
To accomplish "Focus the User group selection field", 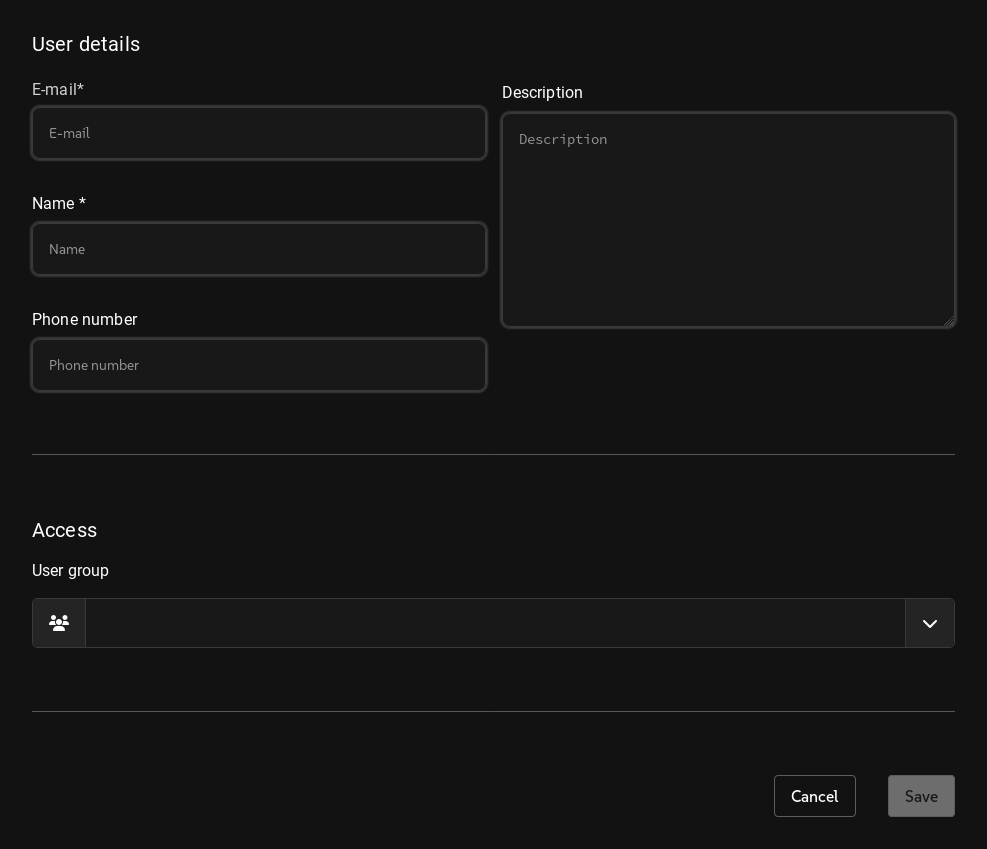I will pos(495,623).
